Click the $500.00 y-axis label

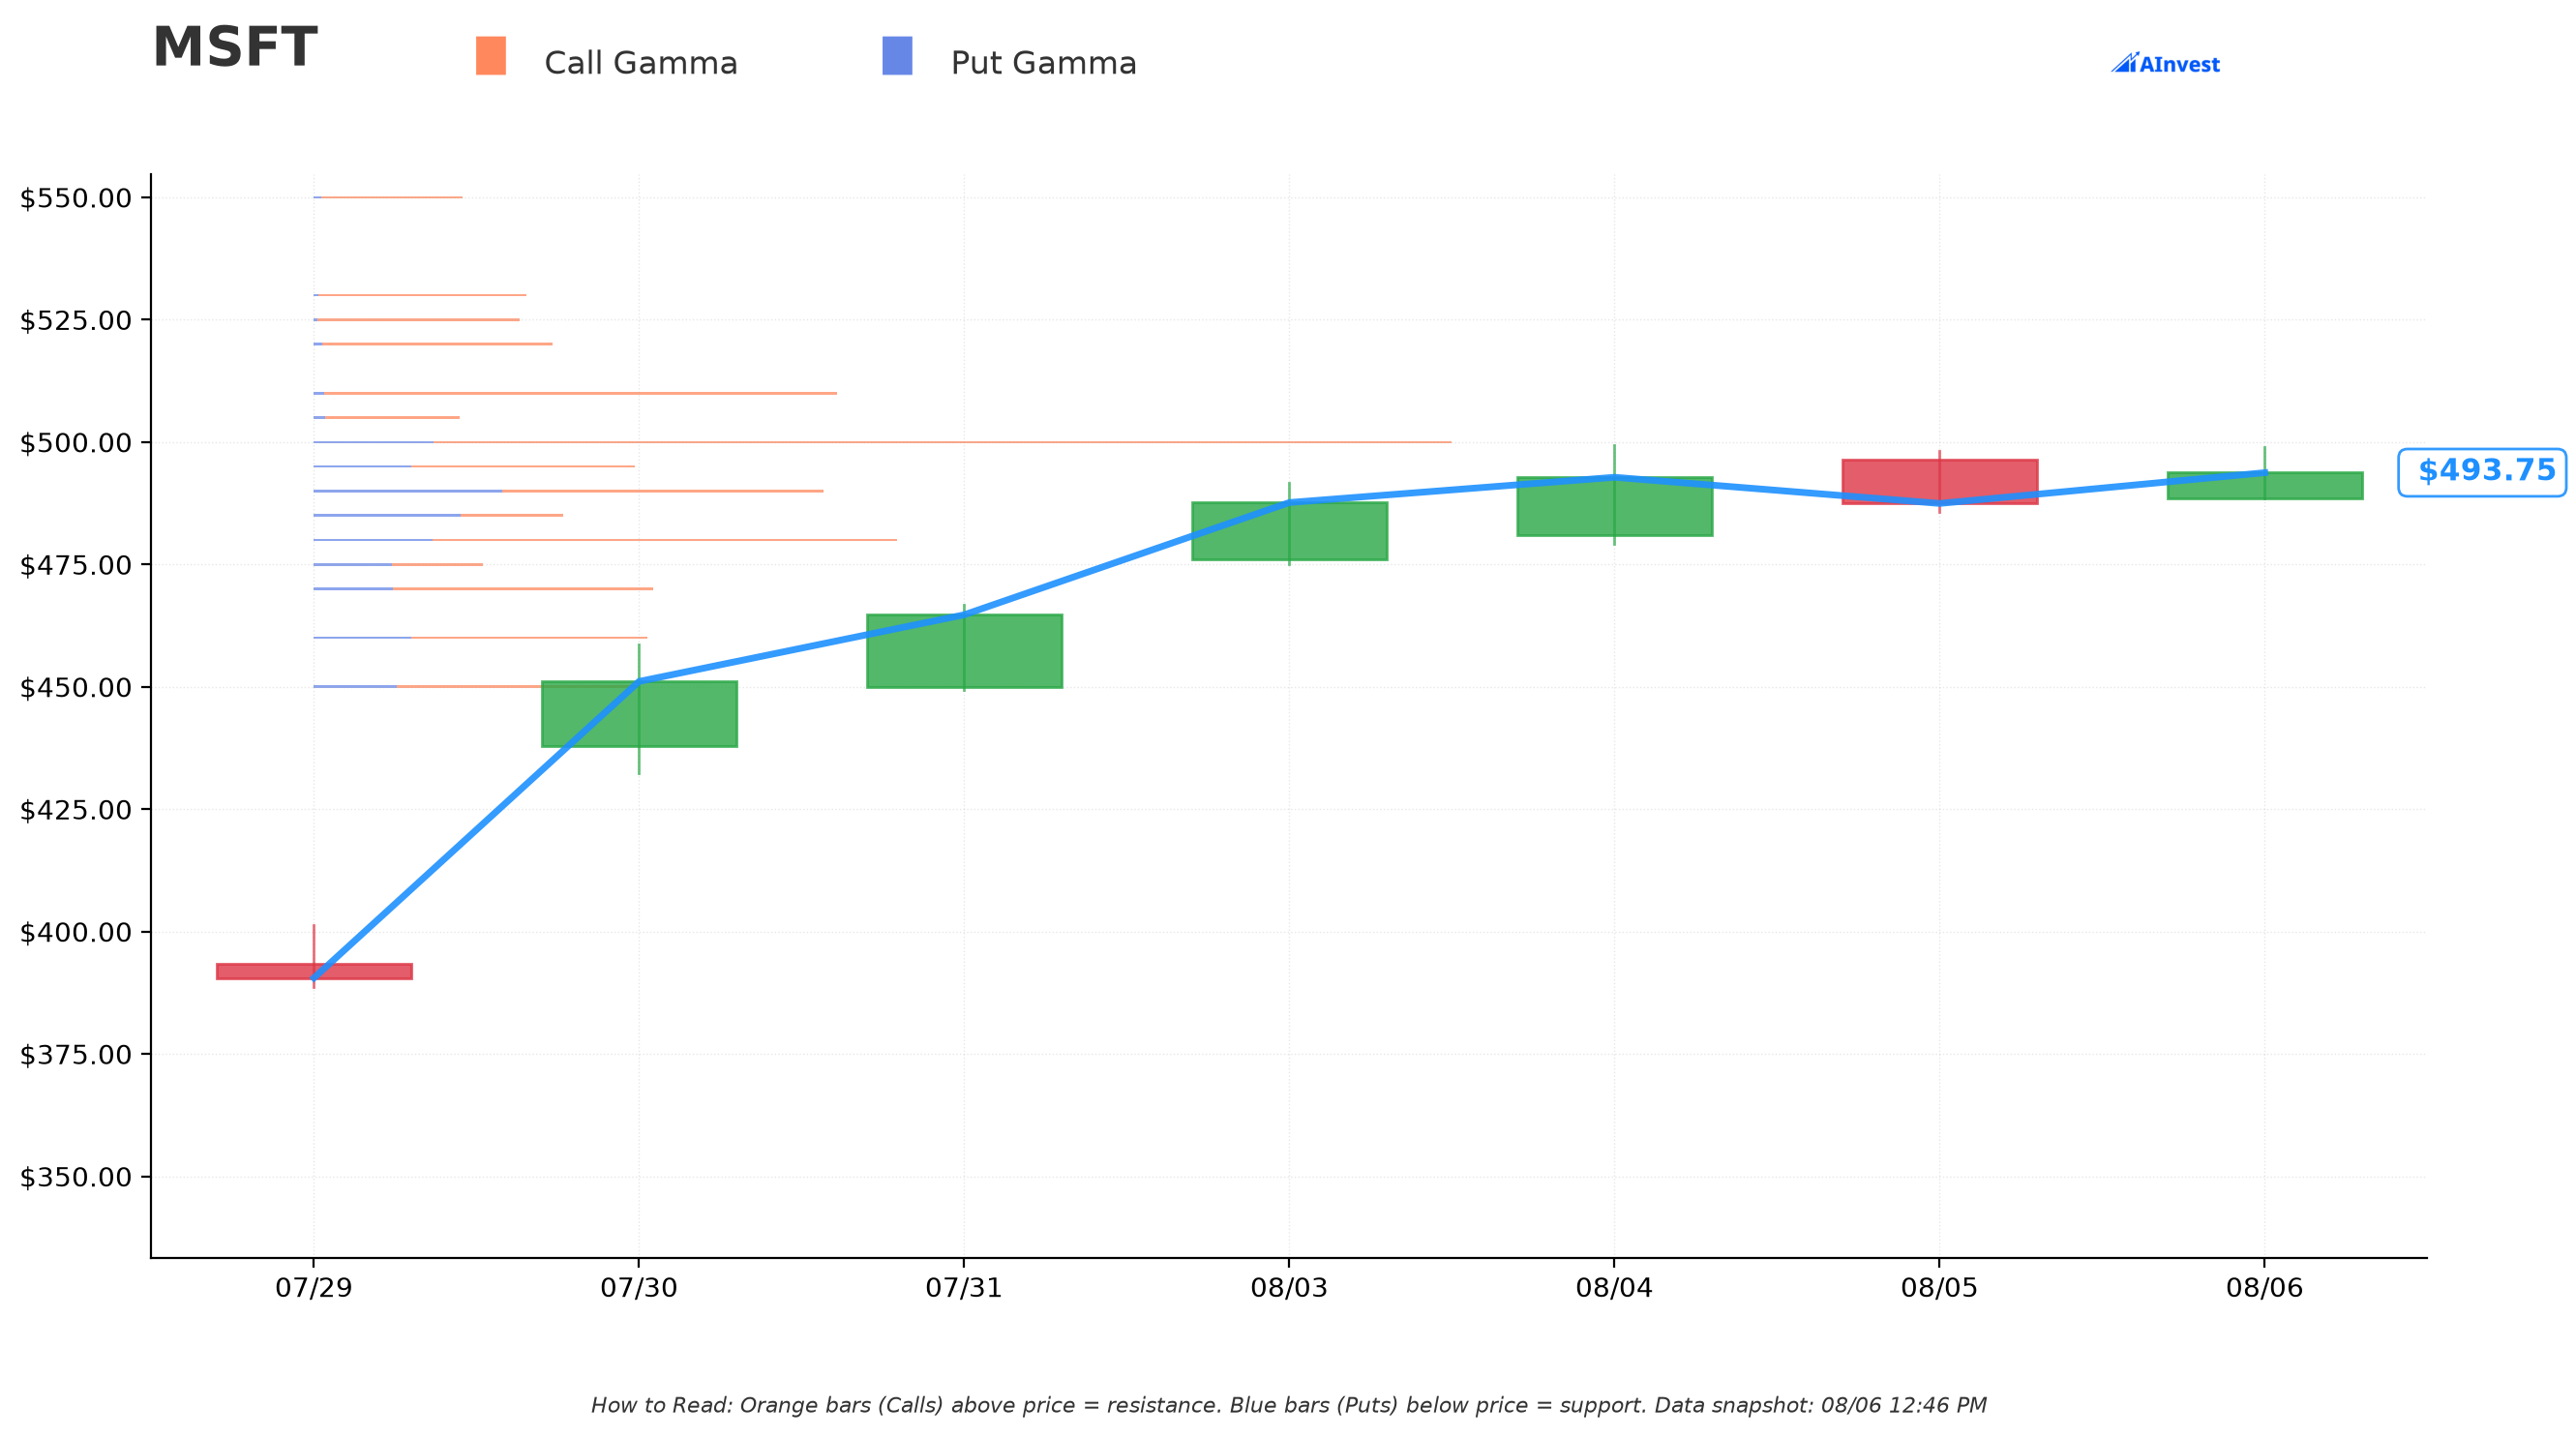pos(76,442)
